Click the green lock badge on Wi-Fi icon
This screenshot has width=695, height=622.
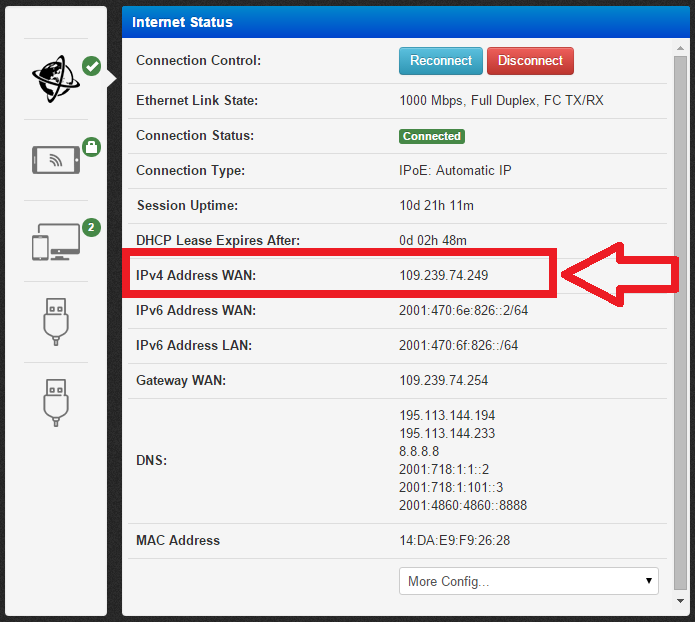pyautogui.click(x=91, y=147)
